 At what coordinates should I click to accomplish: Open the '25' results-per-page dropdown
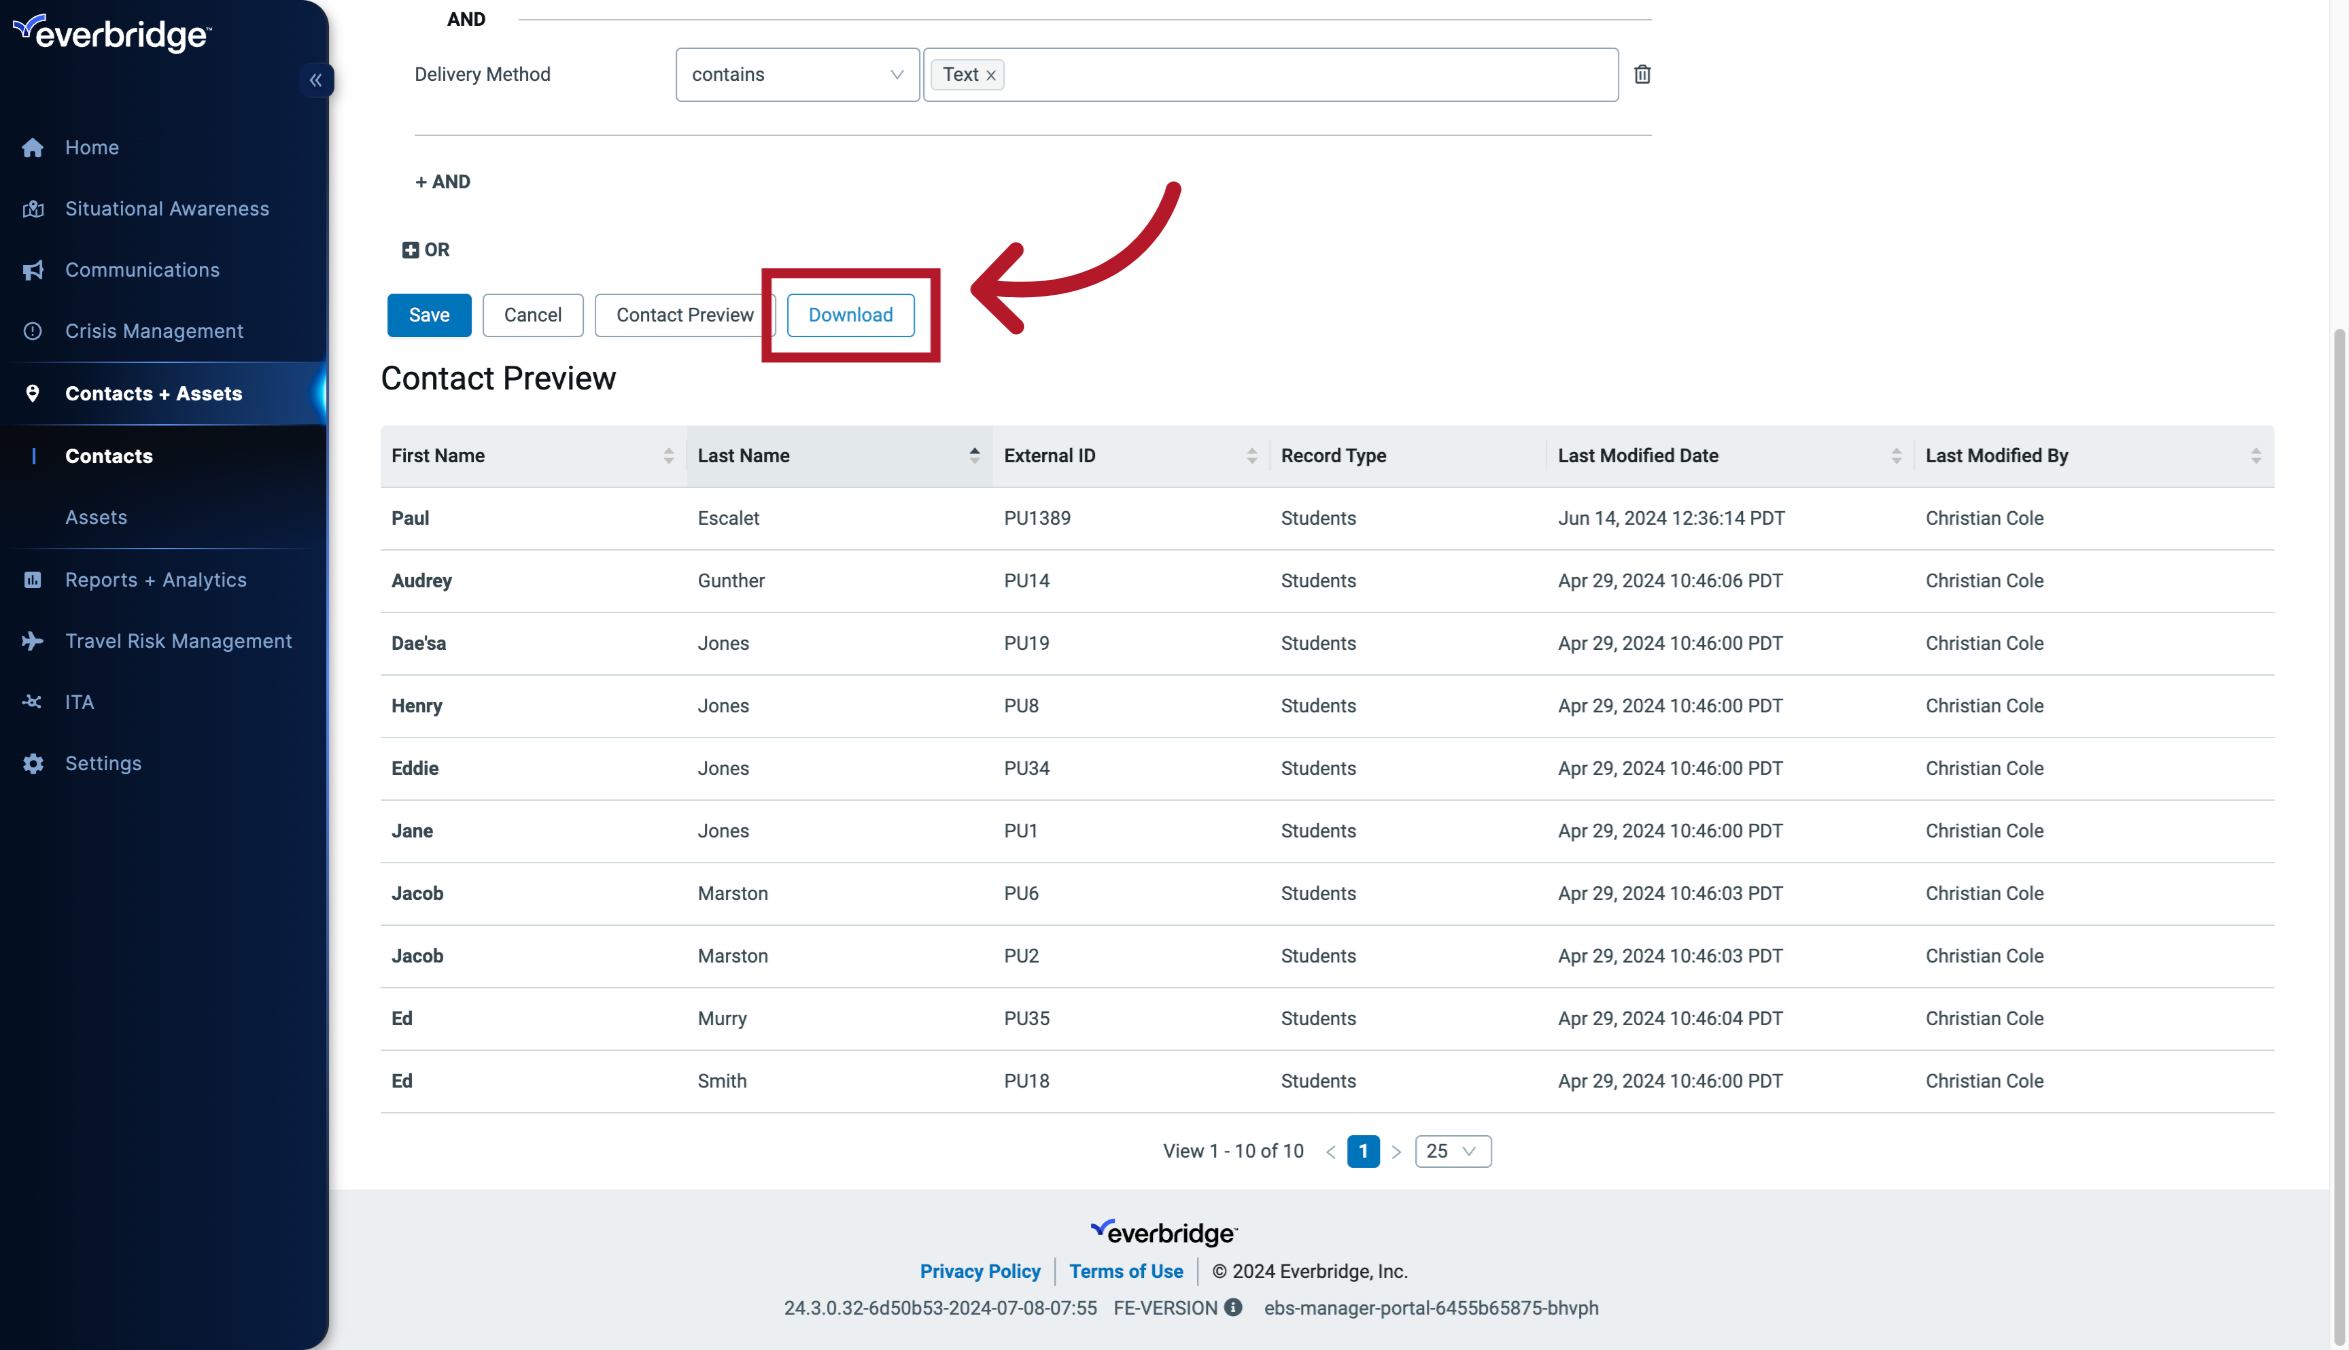1452,1151
